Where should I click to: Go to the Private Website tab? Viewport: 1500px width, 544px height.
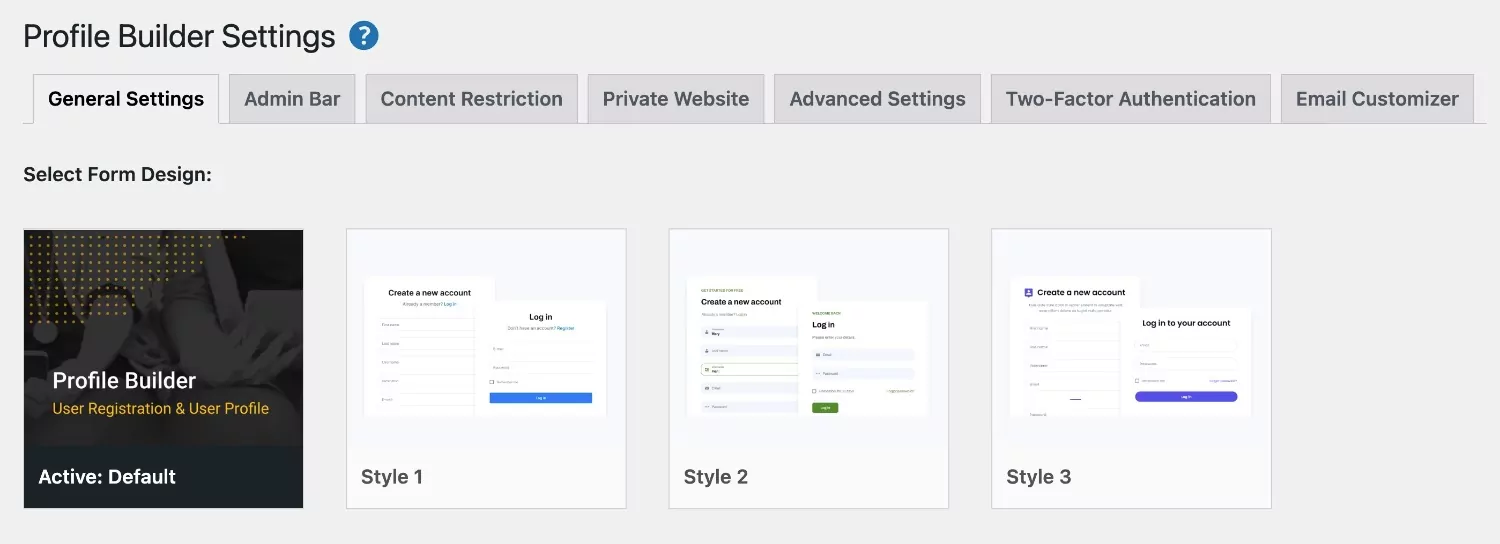pyautogui.click(x=675, y=99)
